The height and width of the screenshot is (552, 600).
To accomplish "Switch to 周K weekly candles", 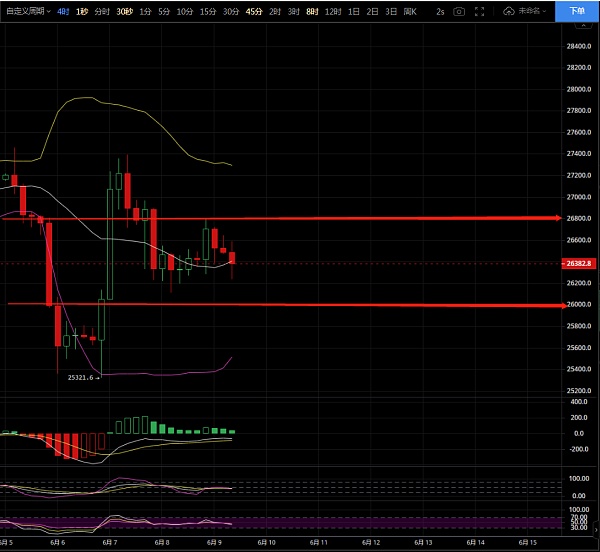I will click(x=410, y=12).
